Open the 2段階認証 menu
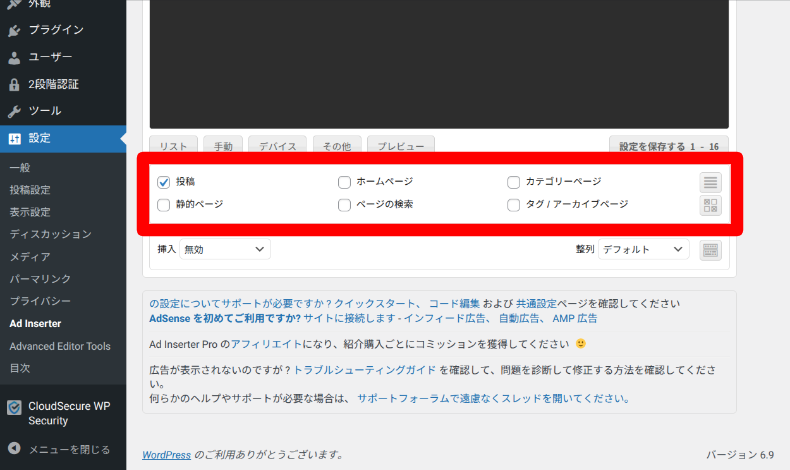 point(63,84)
